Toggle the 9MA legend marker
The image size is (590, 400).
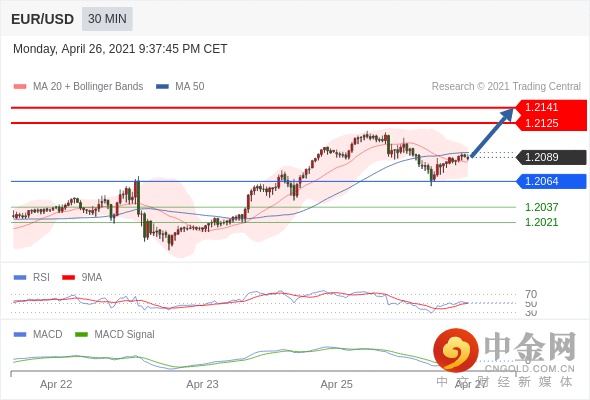coord(68,278)
